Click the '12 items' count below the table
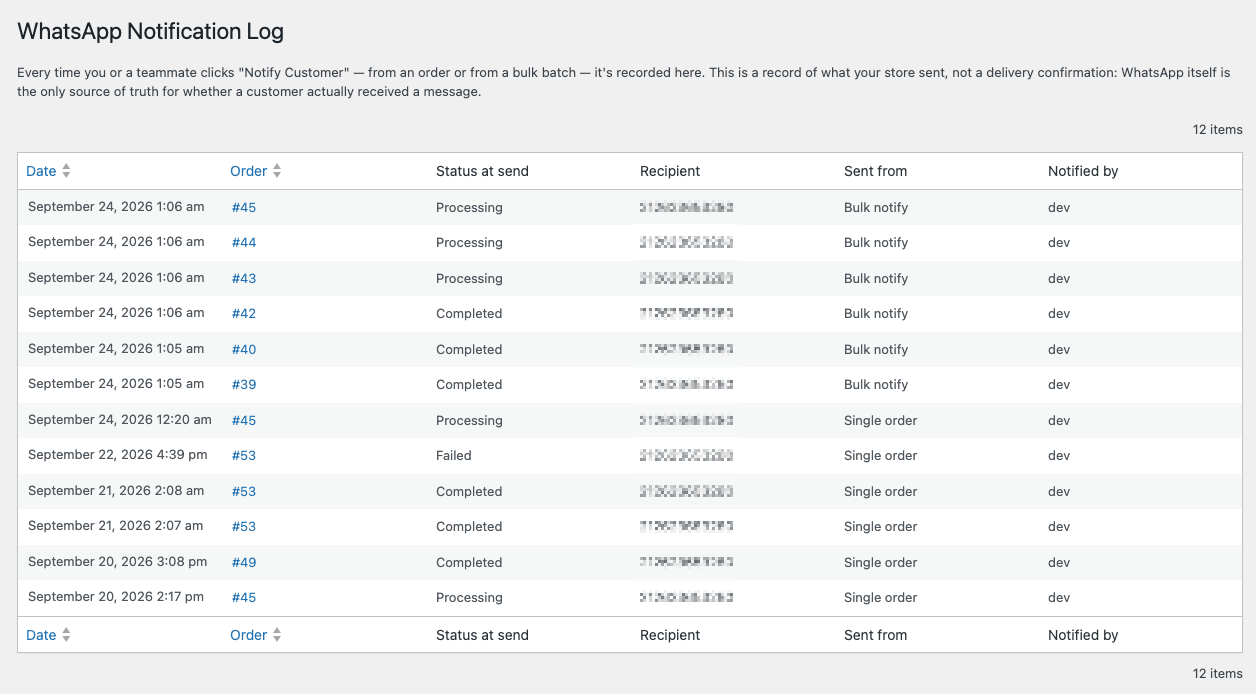The width and height of the screenshot is (1256, 694). click(x=1217, y=673)
